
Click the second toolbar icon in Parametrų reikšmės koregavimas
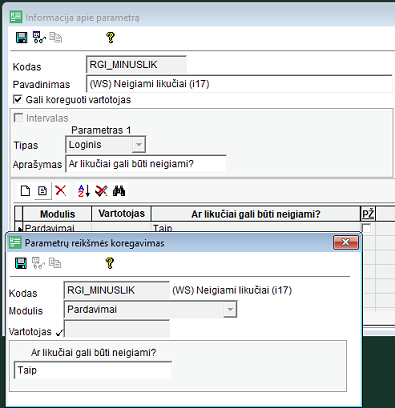point(38,263)
